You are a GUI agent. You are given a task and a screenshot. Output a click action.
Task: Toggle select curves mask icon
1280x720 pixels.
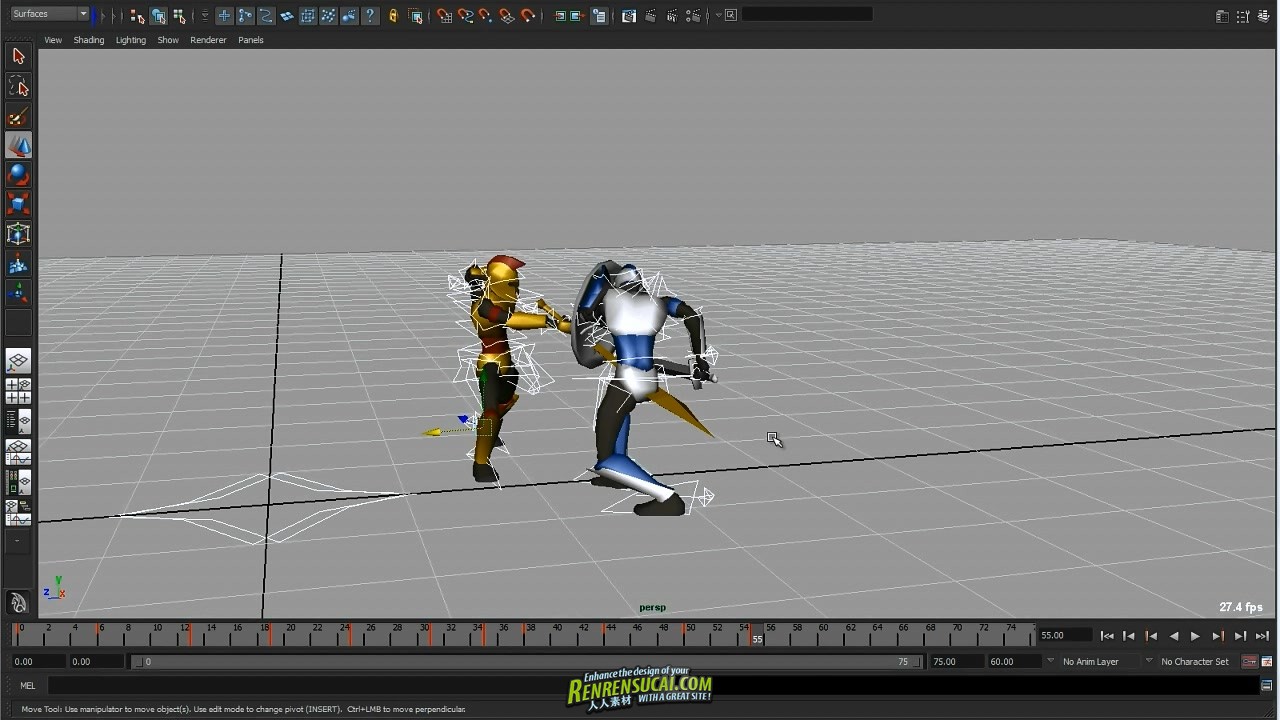[x=266, y=16]
